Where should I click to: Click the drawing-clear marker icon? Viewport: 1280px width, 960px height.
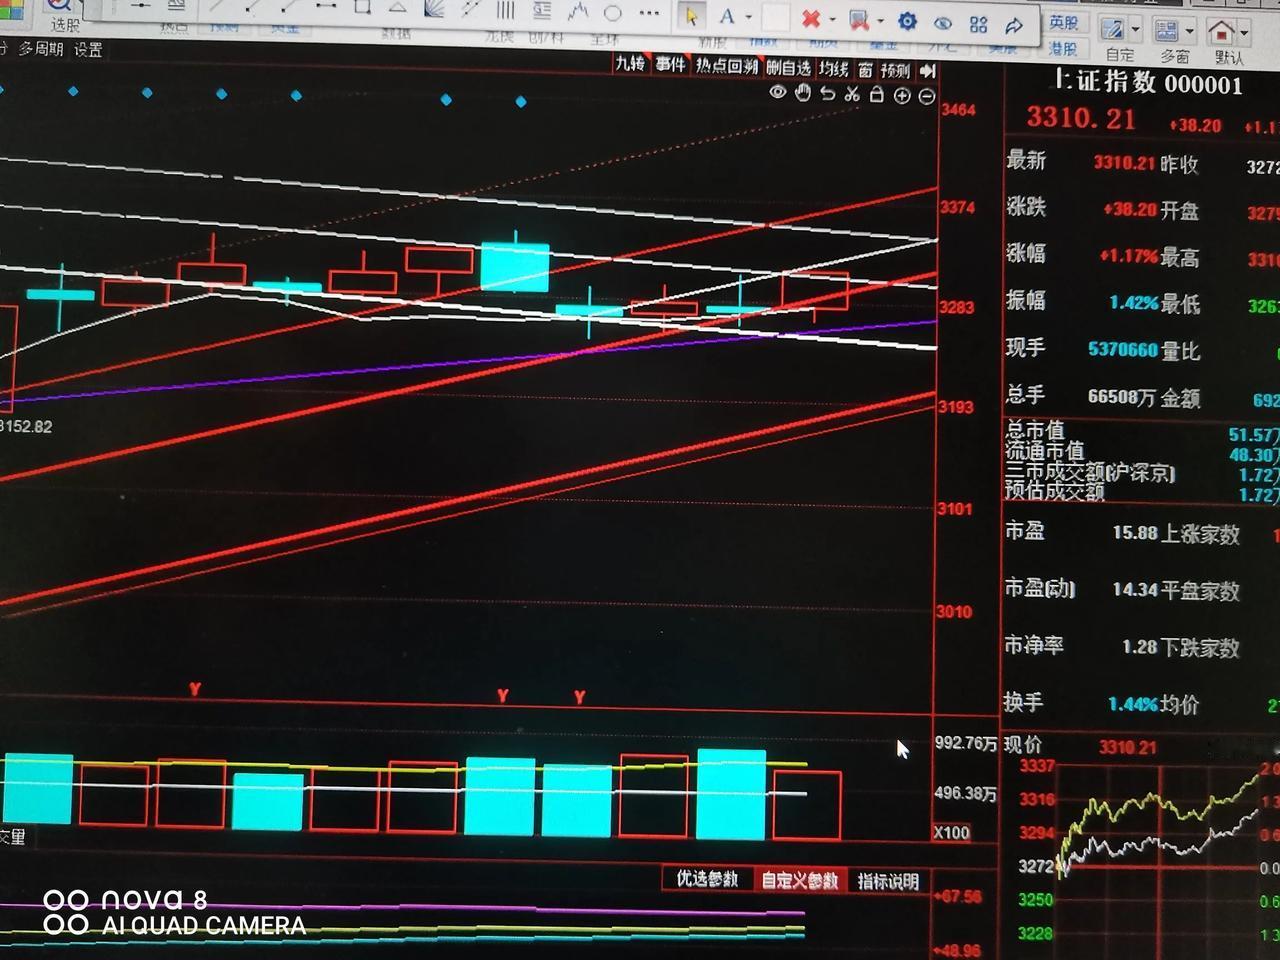tap(859, 20)
